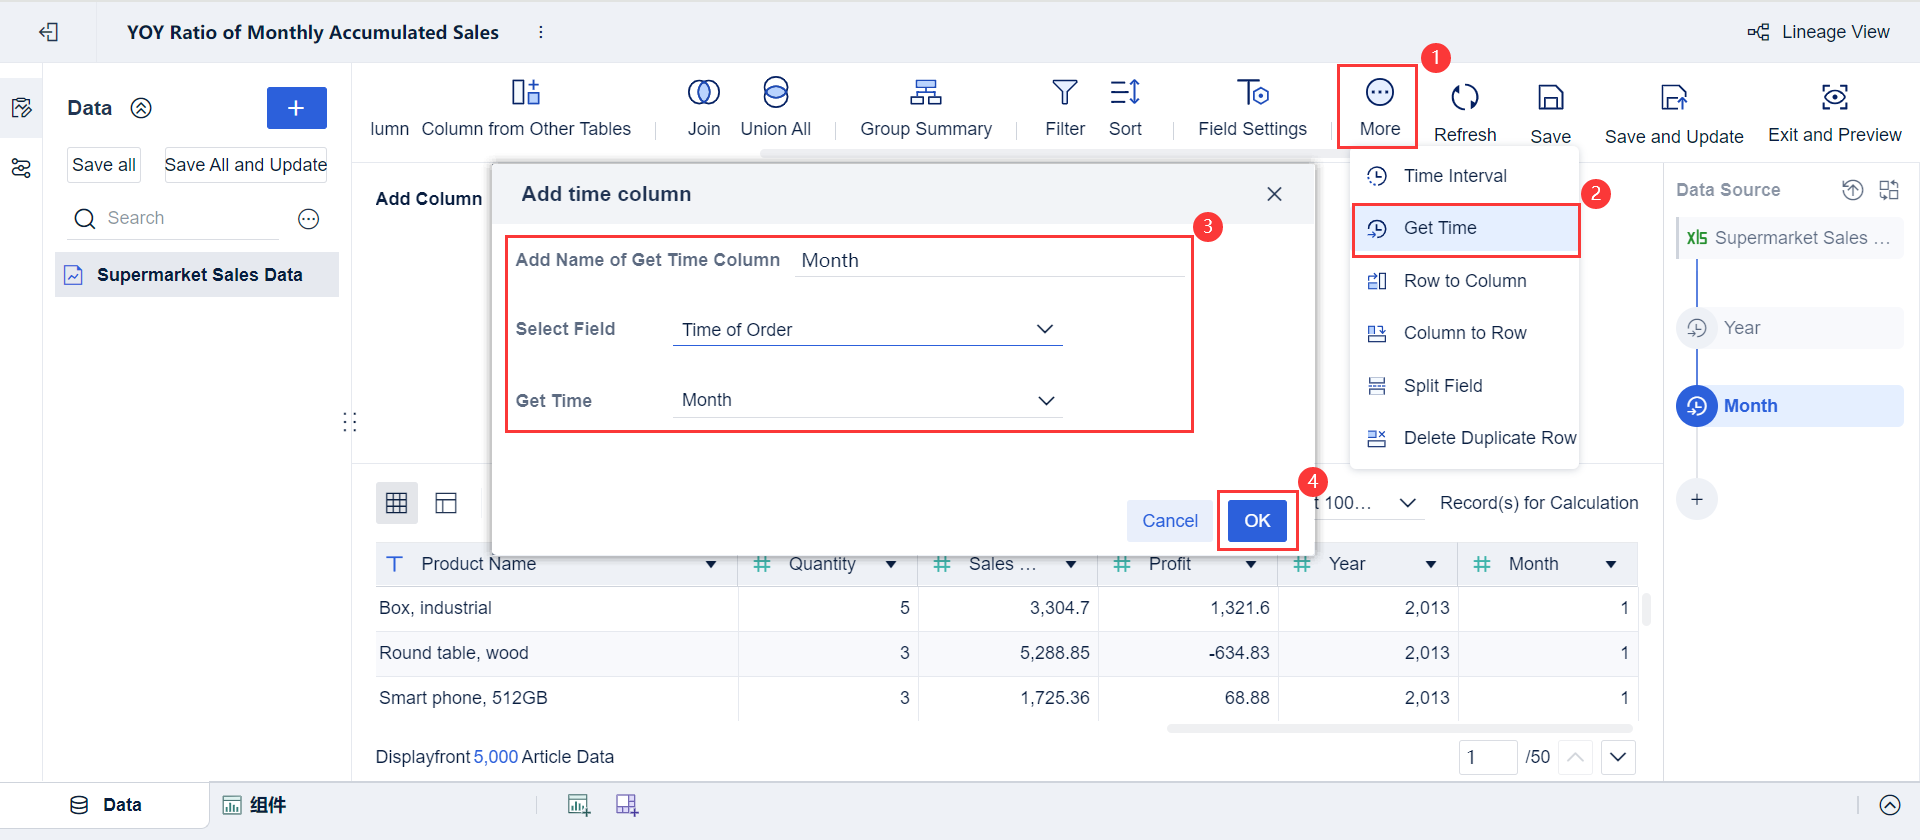The image size is (1920, 840).
Task: Confirm with the OK button
Action: point(1257,521)
